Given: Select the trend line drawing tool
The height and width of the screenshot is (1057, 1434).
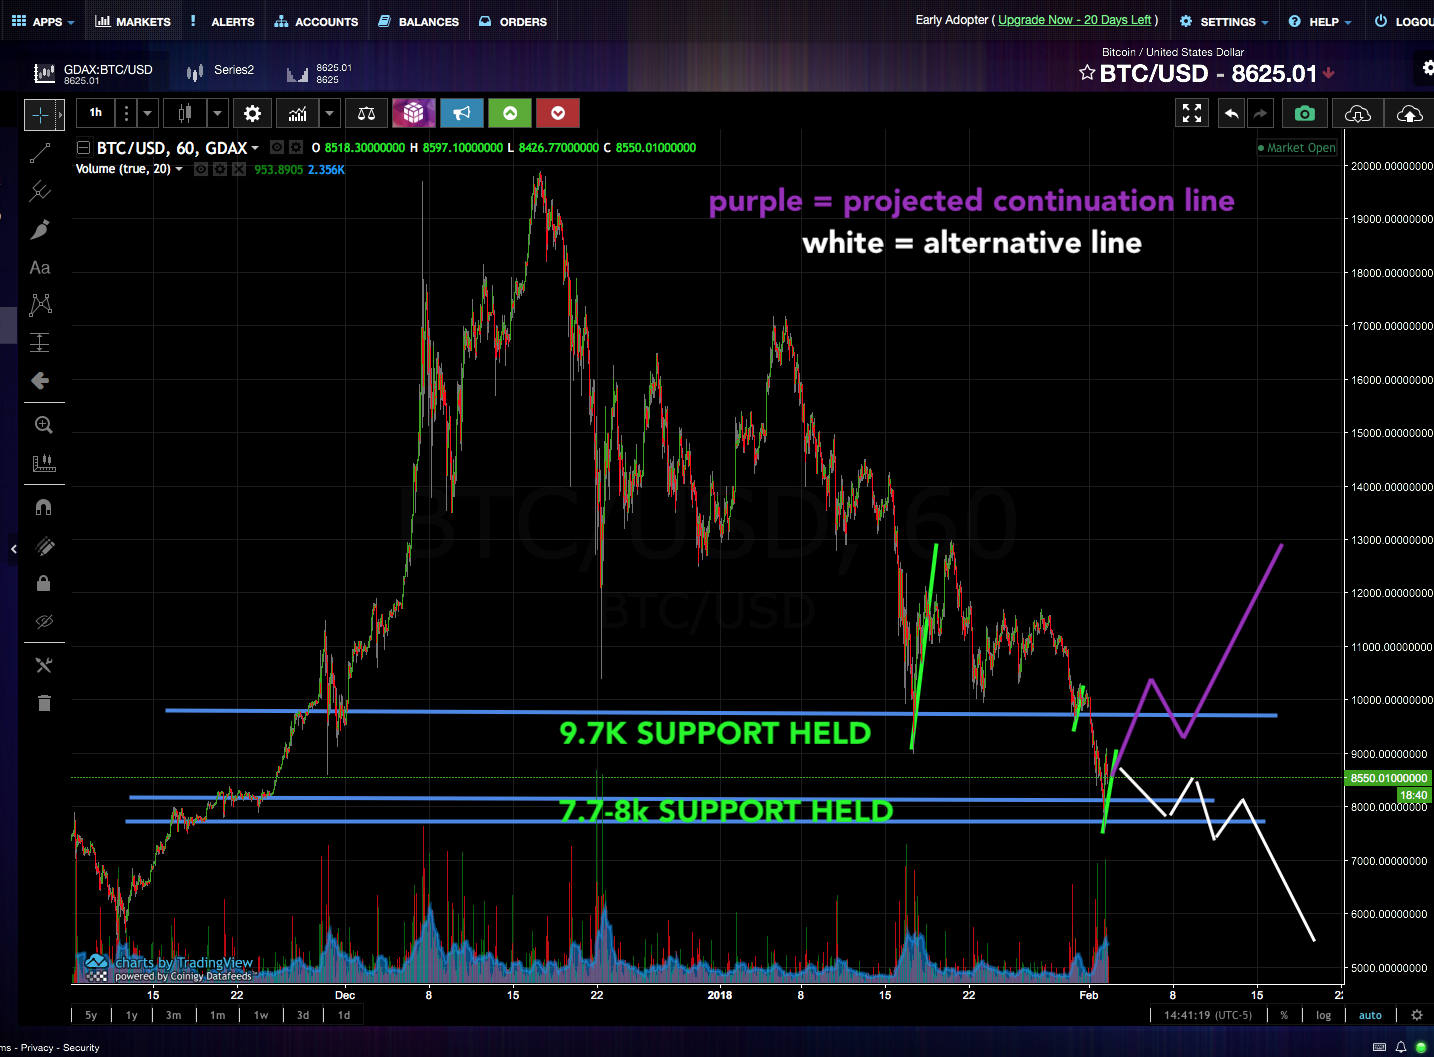Looking at the screenshot, I should pyautogui.click(x=40, y=153).
